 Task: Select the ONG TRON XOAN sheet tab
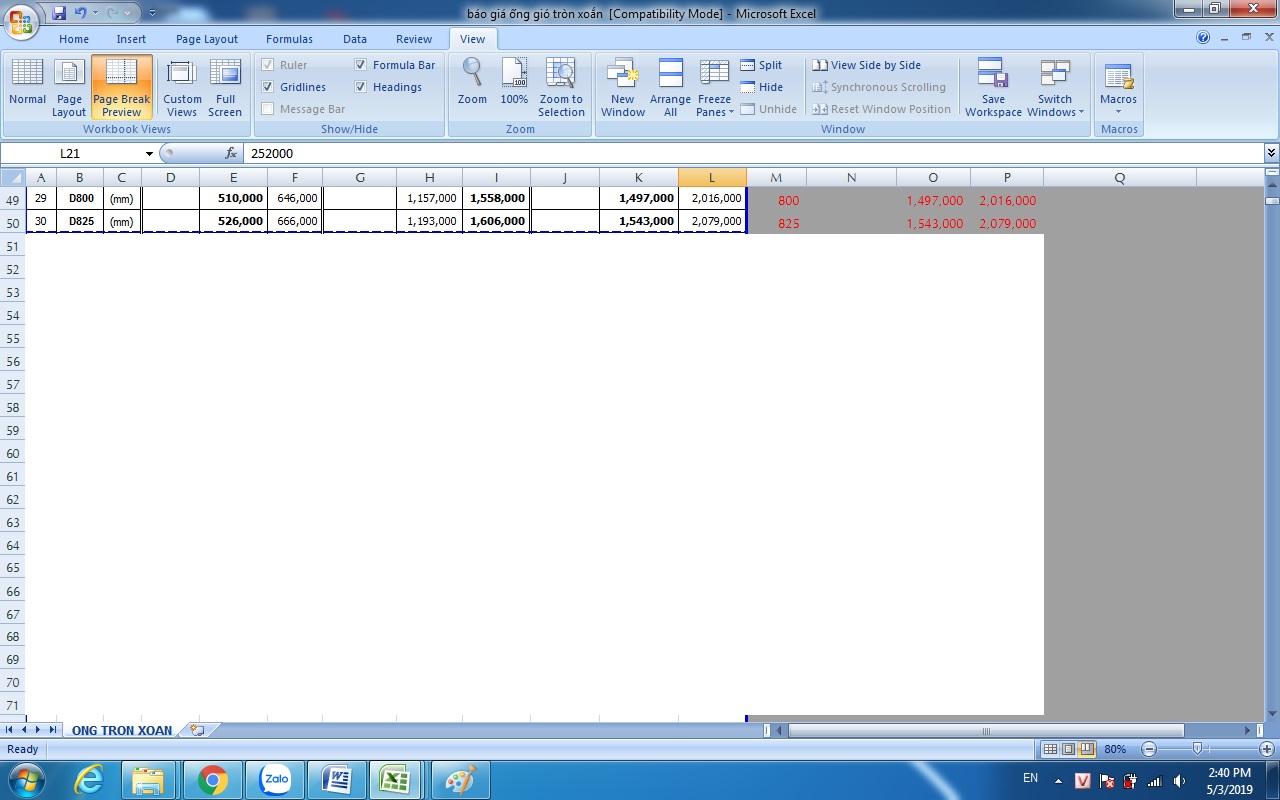click(121, 730)
